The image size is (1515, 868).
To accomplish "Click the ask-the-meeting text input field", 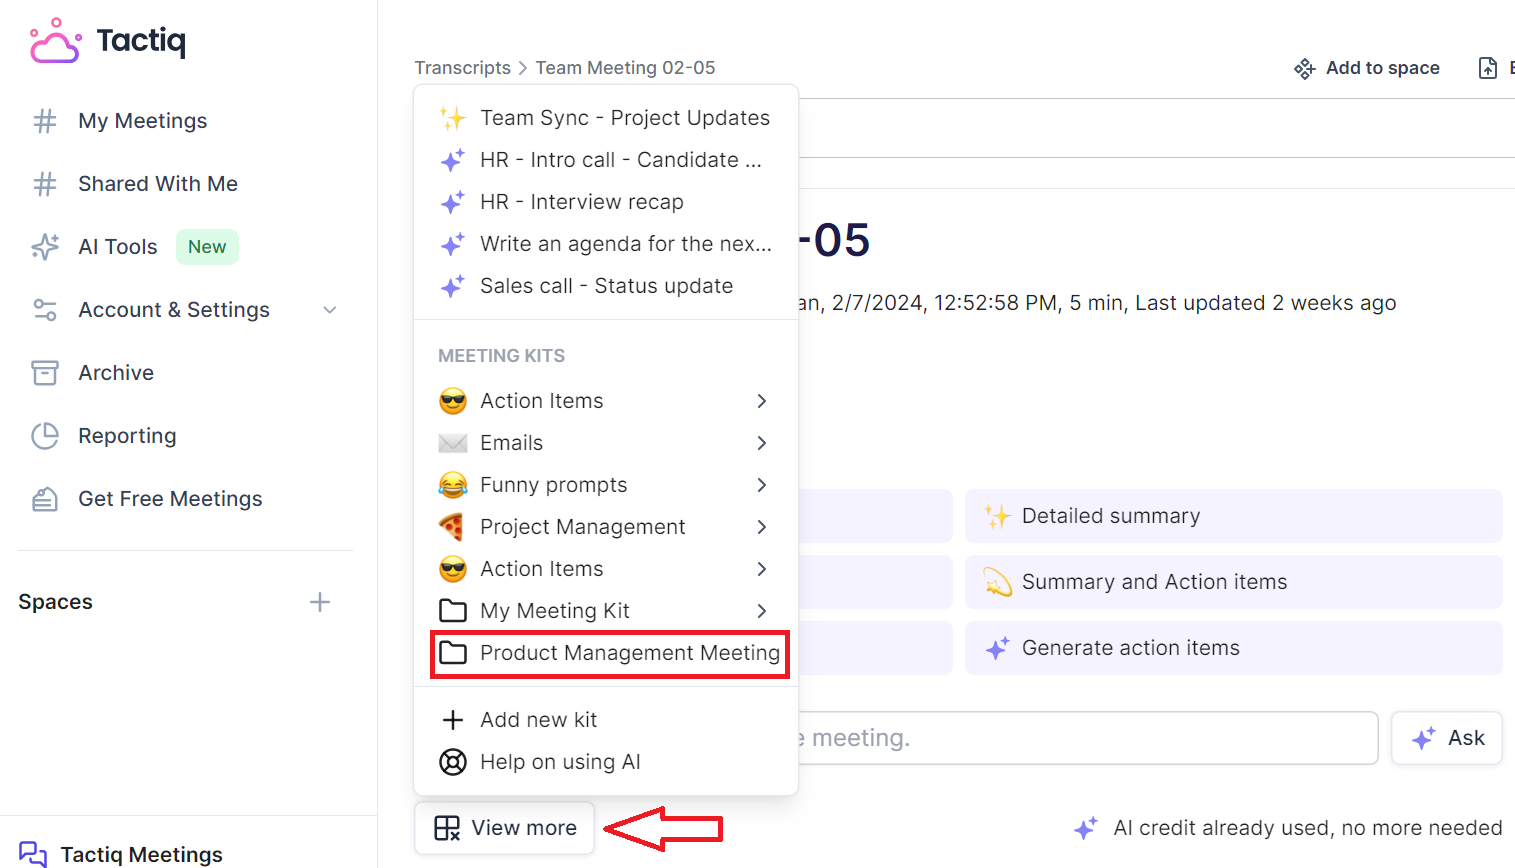I will click(1085, 738).
